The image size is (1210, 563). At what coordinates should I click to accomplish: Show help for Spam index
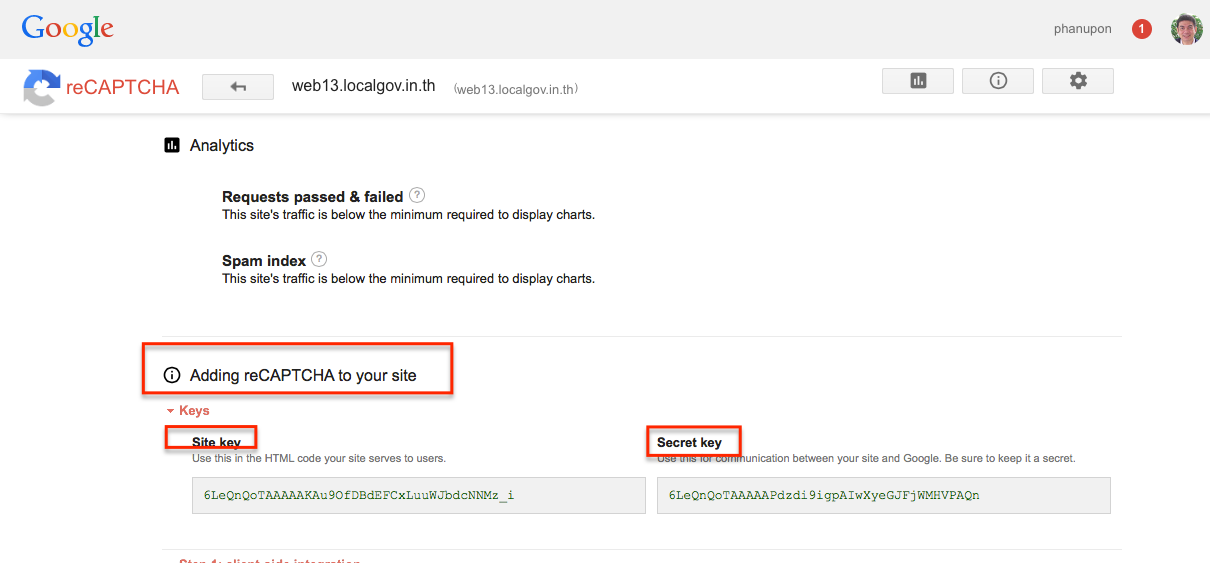tap(319, 260)
